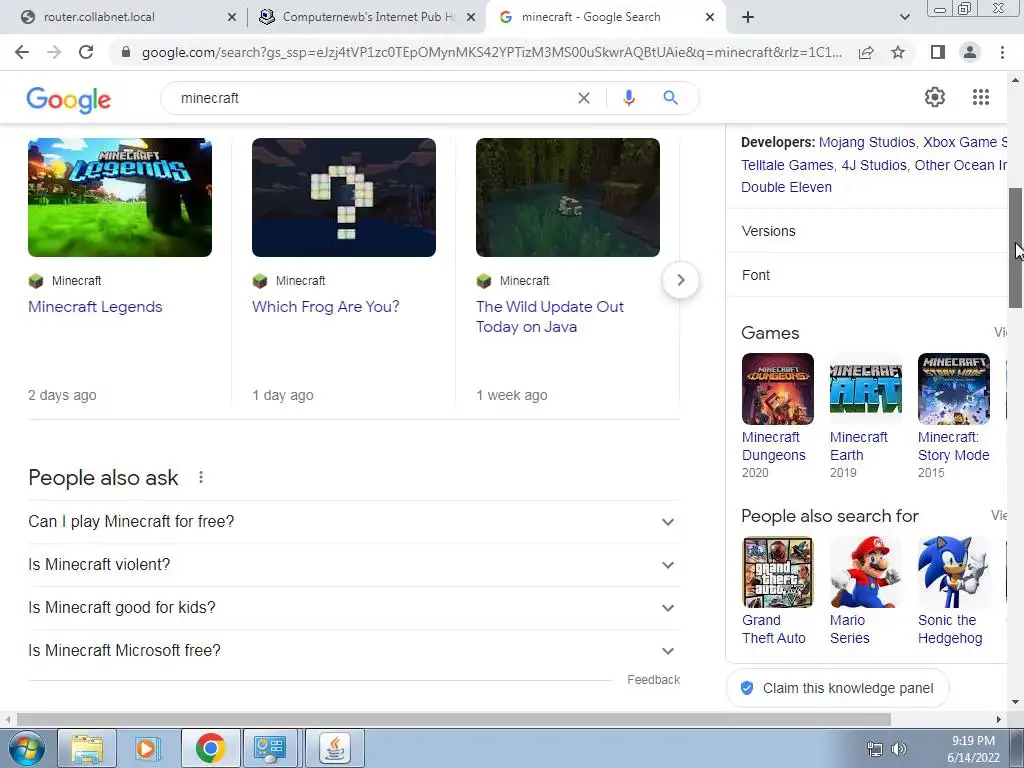
Task: Open Windows Start menu
Action: (25, 748)
